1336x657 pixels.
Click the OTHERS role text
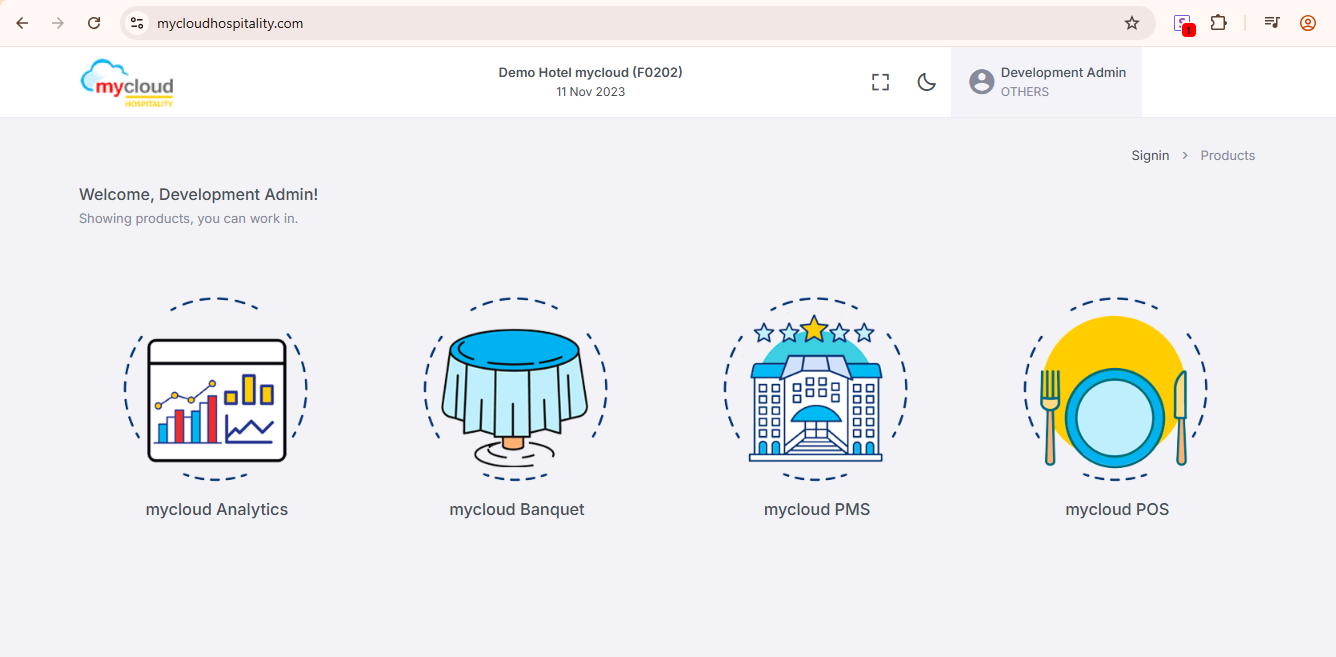pyautogui.click(x=1025, y=92)
